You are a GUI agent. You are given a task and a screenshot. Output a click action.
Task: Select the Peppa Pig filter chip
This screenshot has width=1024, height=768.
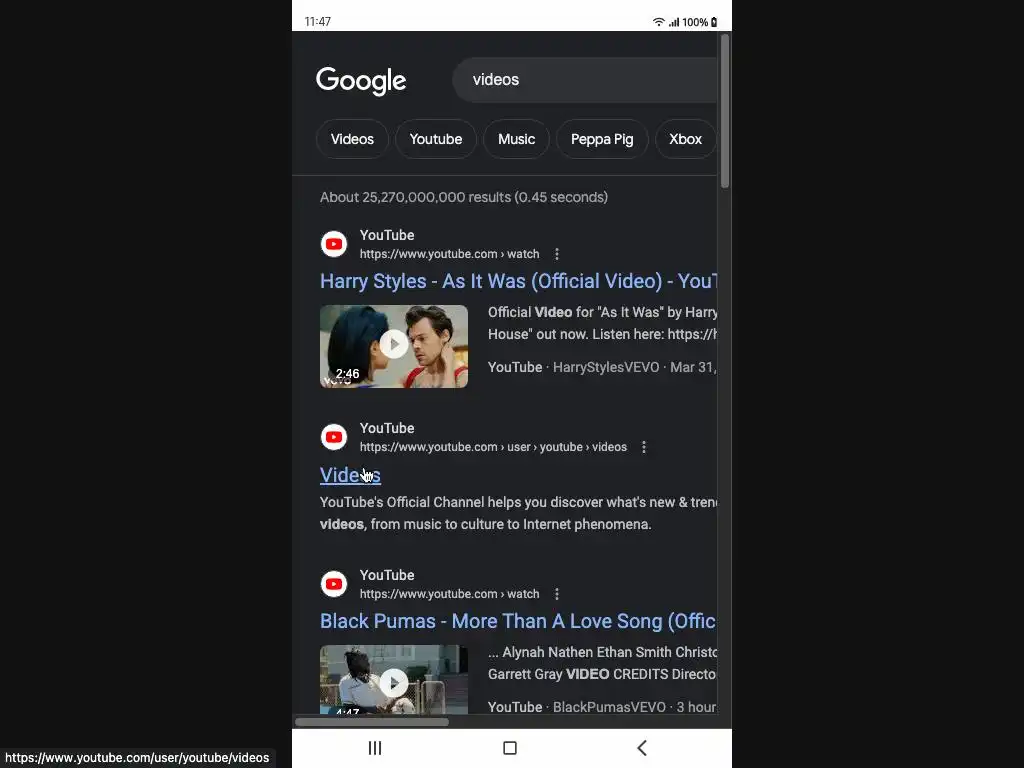(x=602, y=139)
